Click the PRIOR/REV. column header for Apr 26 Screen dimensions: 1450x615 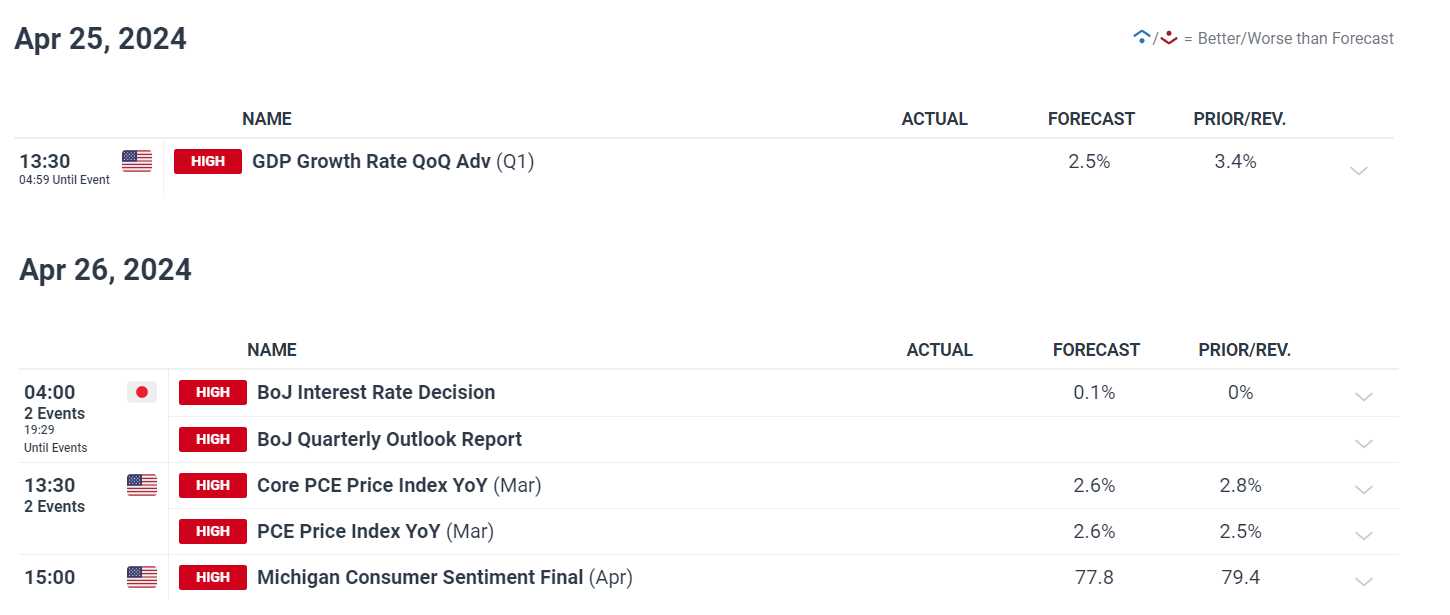pos(1245,350)
